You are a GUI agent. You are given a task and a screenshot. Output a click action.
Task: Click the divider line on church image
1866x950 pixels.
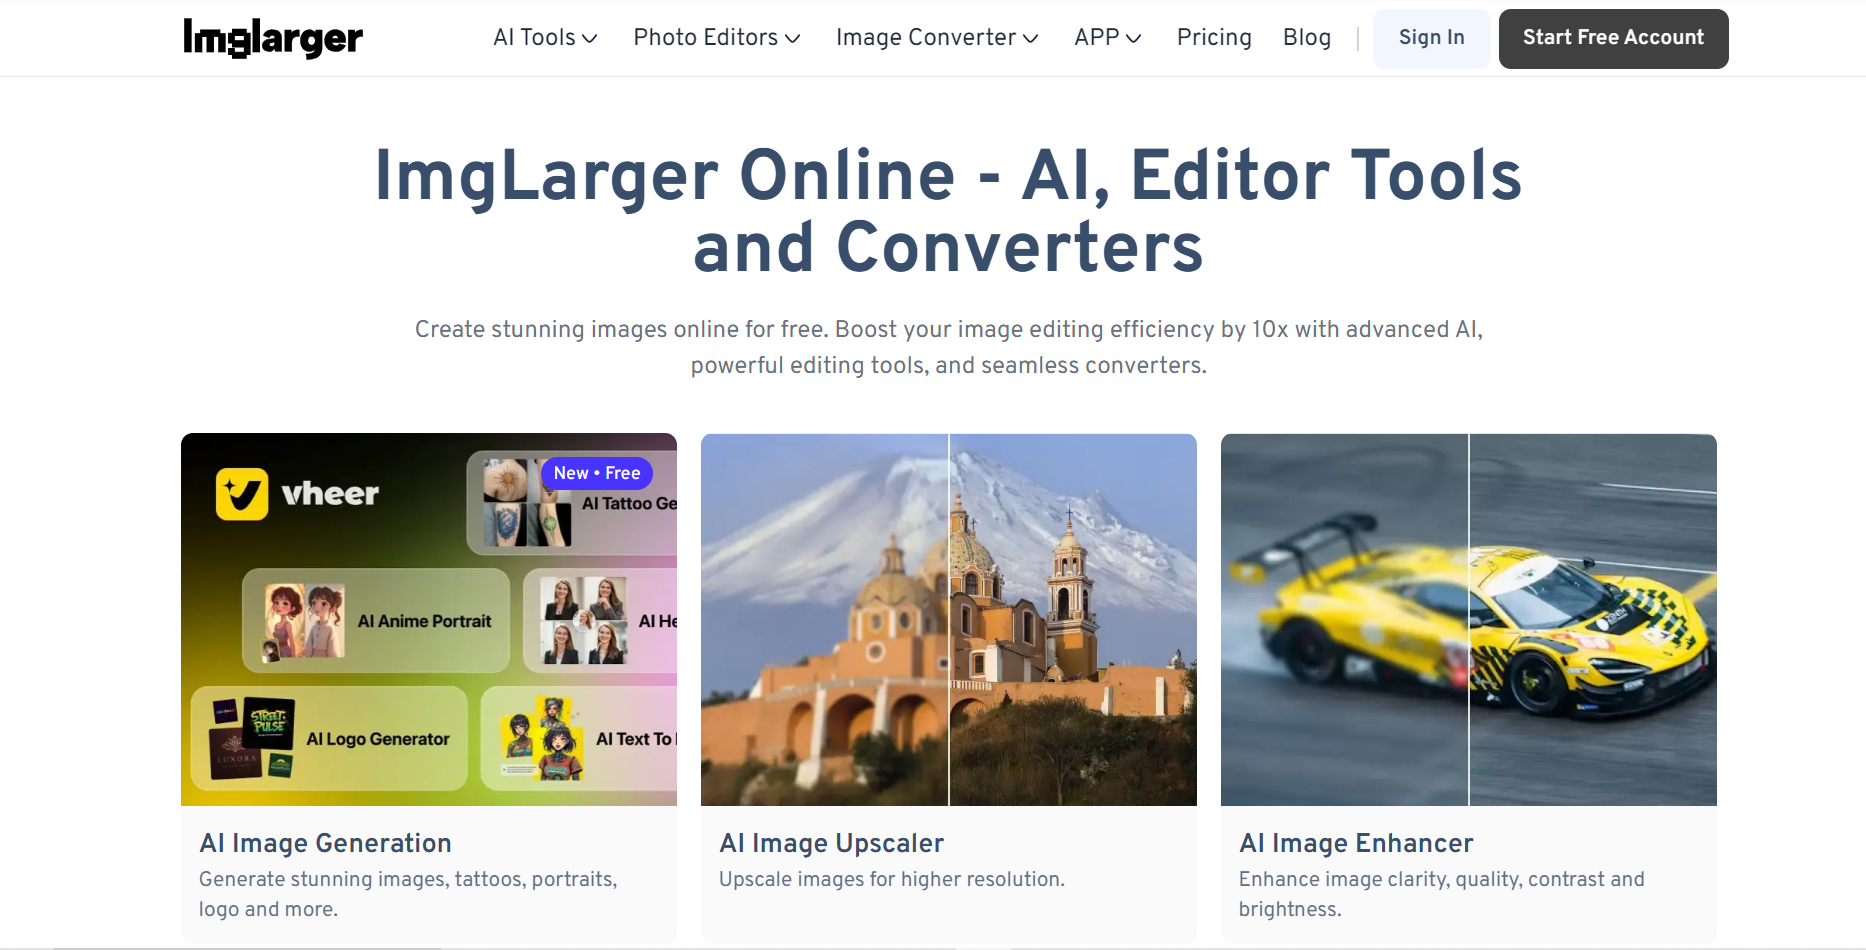949,620
